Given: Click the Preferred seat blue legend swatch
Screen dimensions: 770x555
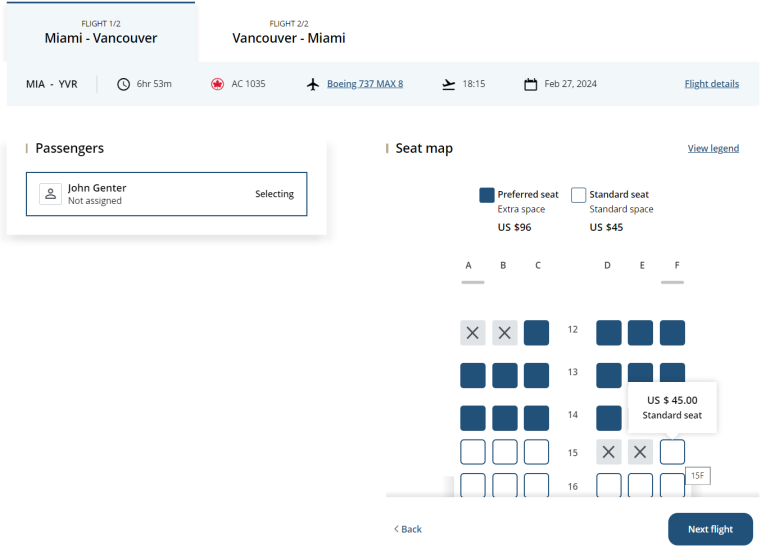Looking at the screenshot, I should (487, 195).
